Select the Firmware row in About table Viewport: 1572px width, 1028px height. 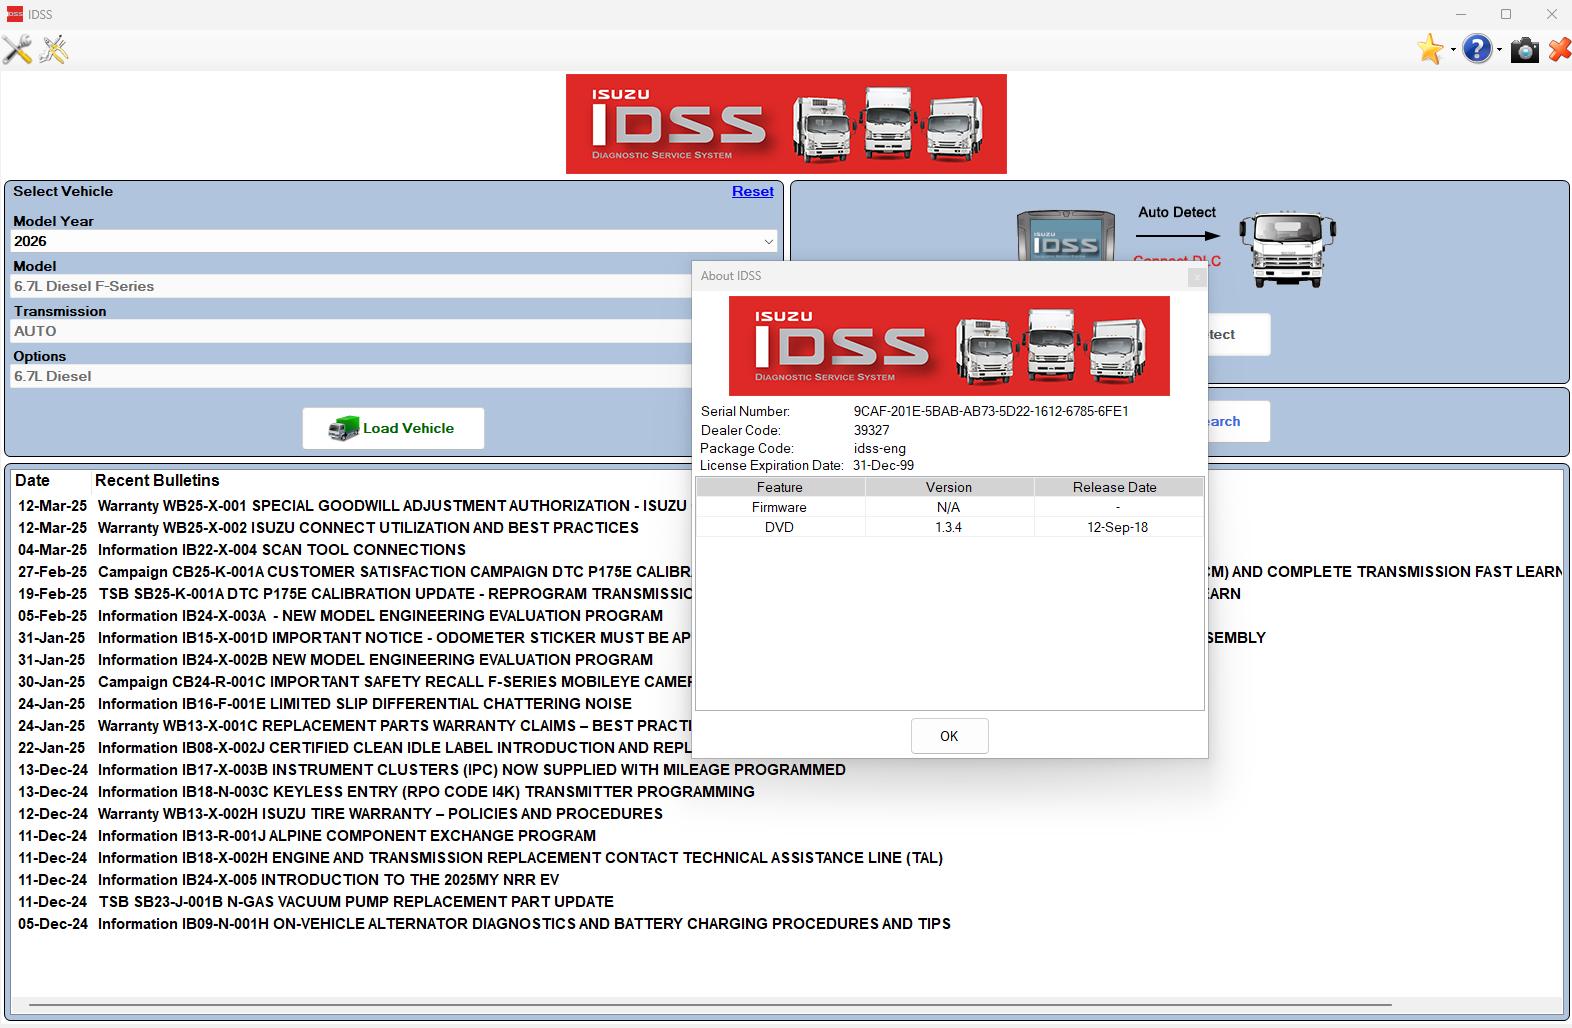[x=949, y=507]
